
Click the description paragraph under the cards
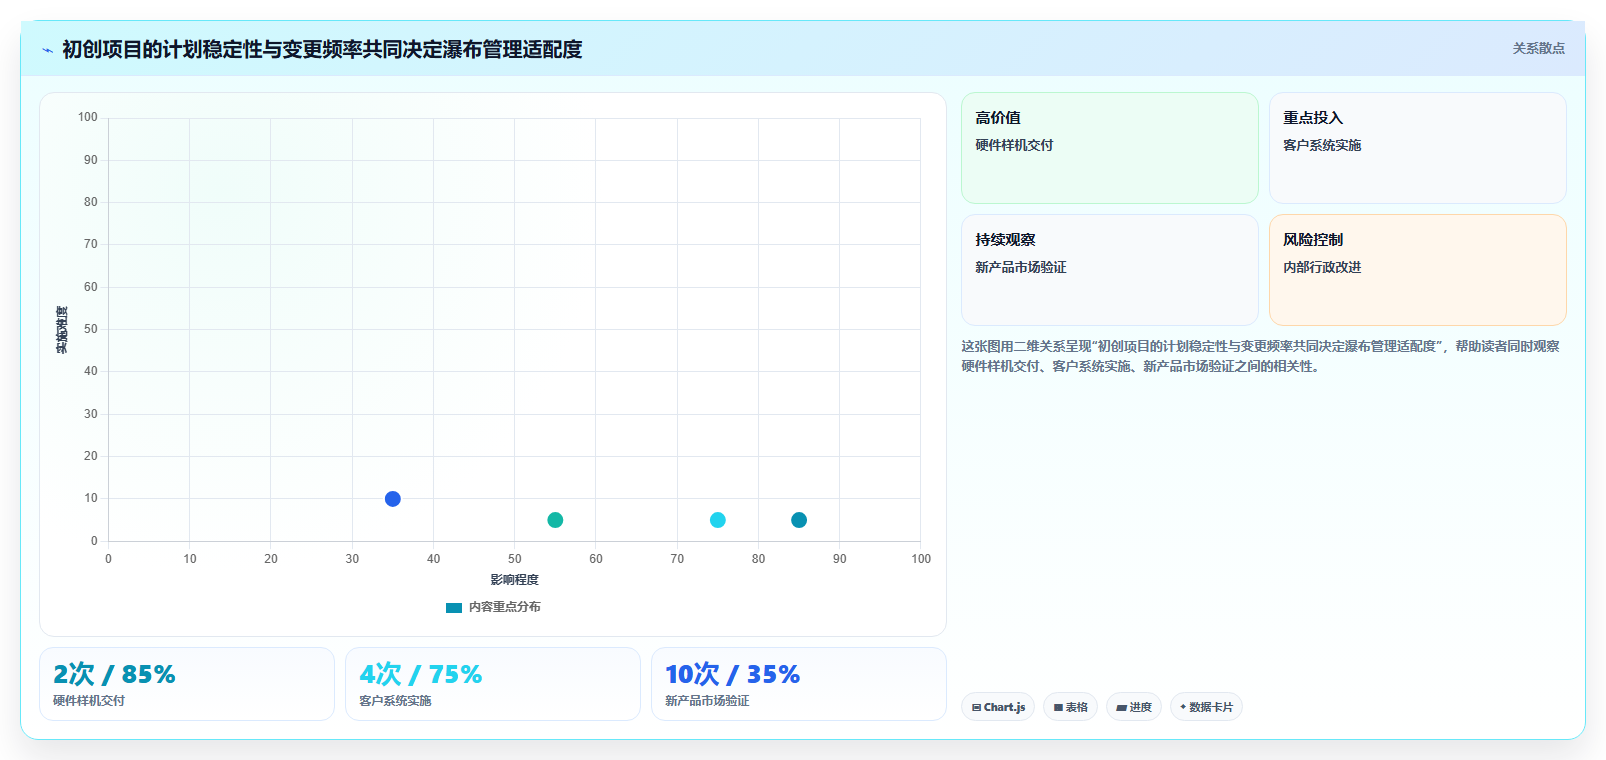click(x=1260, y=356)
